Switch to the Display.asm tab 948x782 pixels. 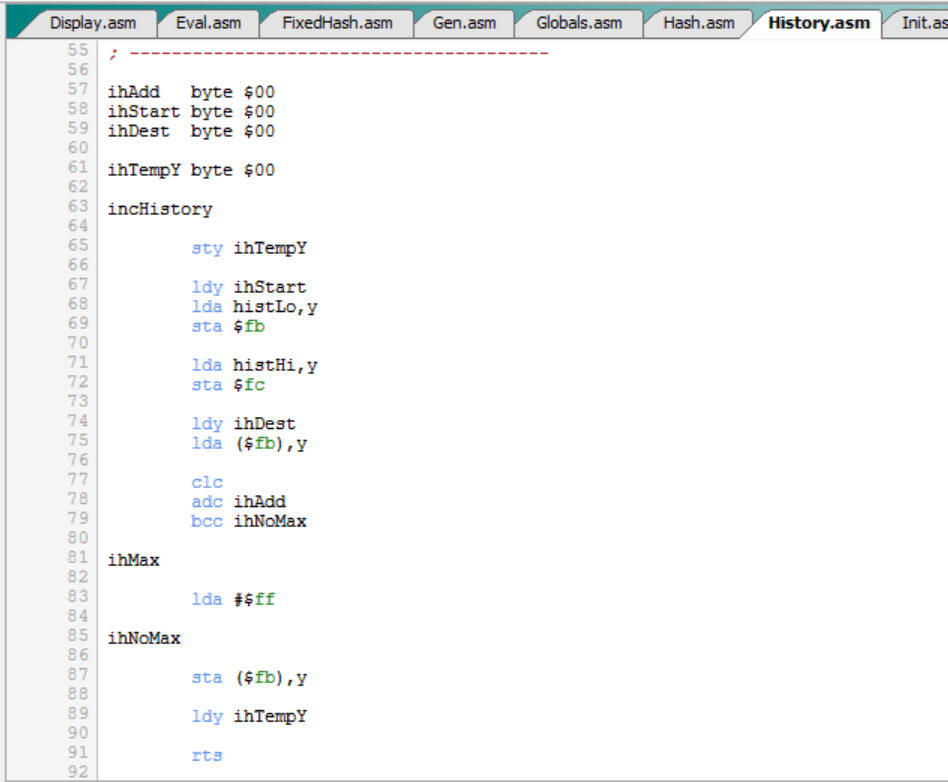(92, 23)
